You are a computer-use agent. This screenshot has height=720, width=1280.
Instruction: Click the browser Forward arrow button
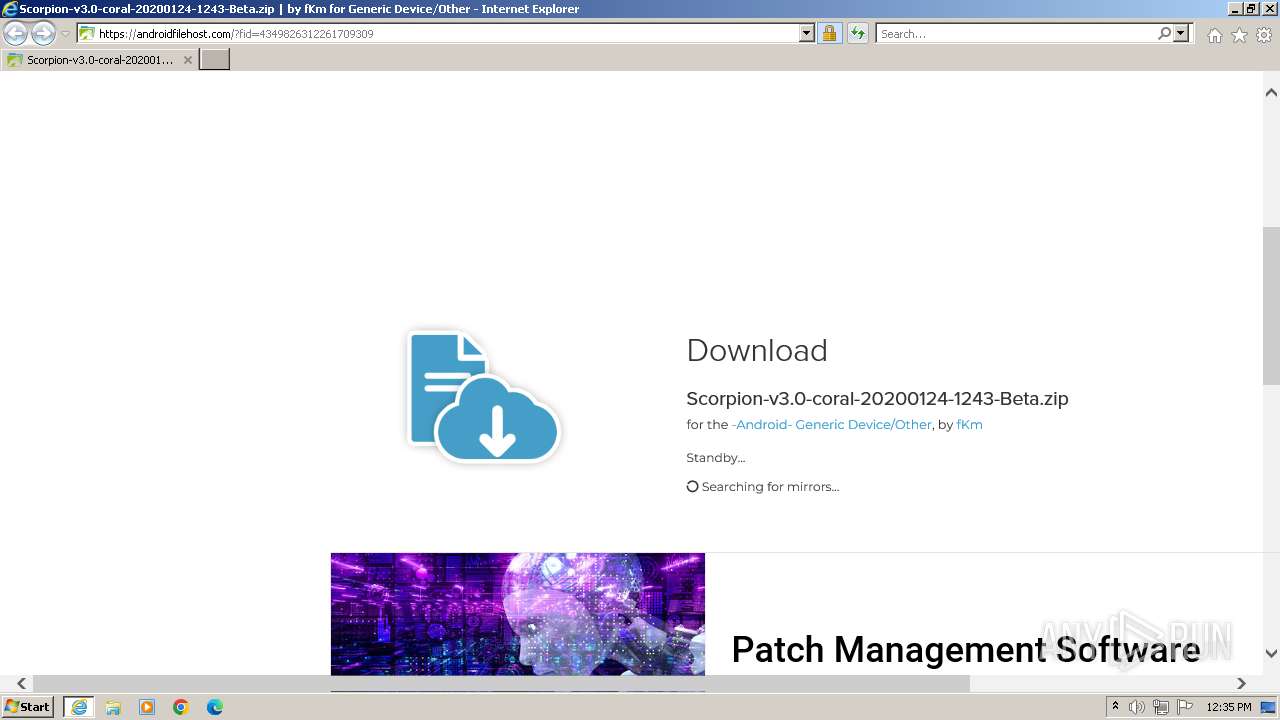tap(43, 34)
